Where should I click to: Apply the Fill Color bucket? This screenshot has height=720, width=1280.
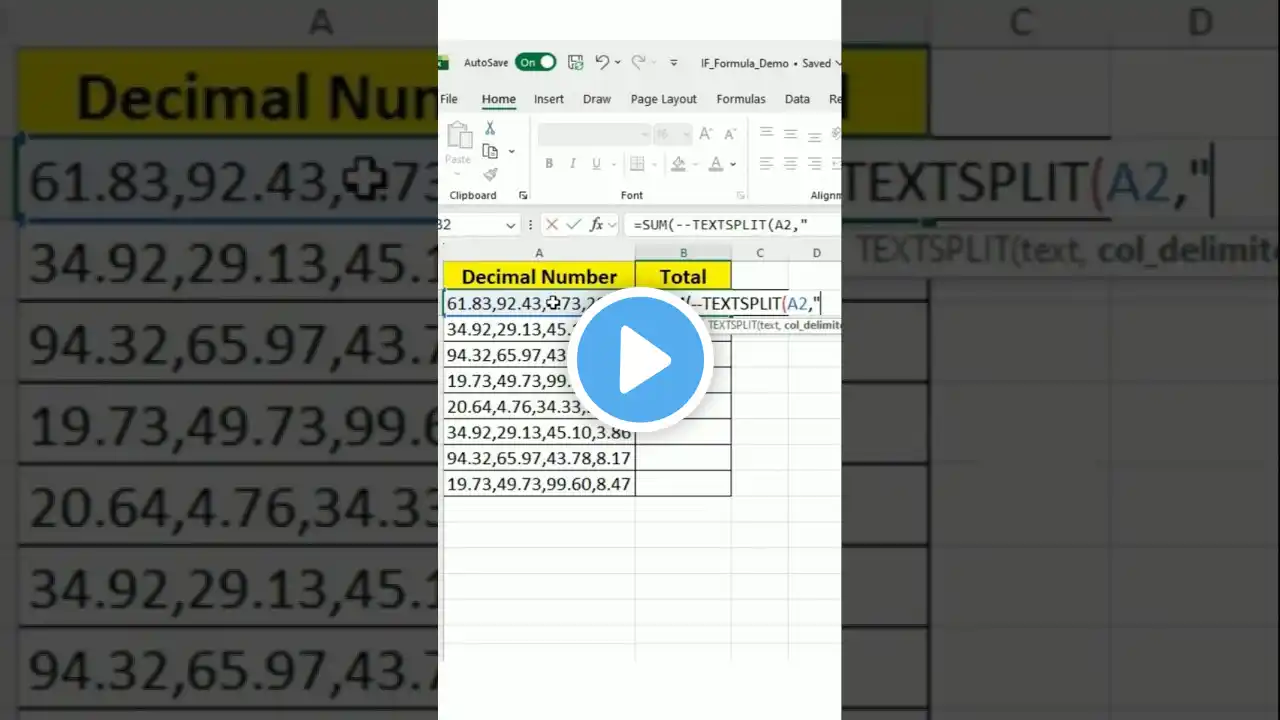(x=678, y=164)
